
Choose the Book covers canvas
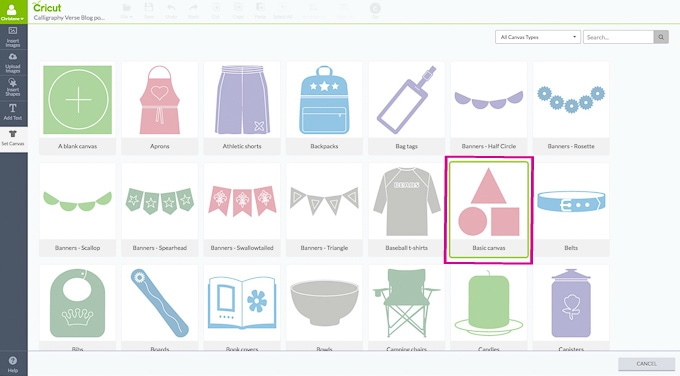[242, 307]
